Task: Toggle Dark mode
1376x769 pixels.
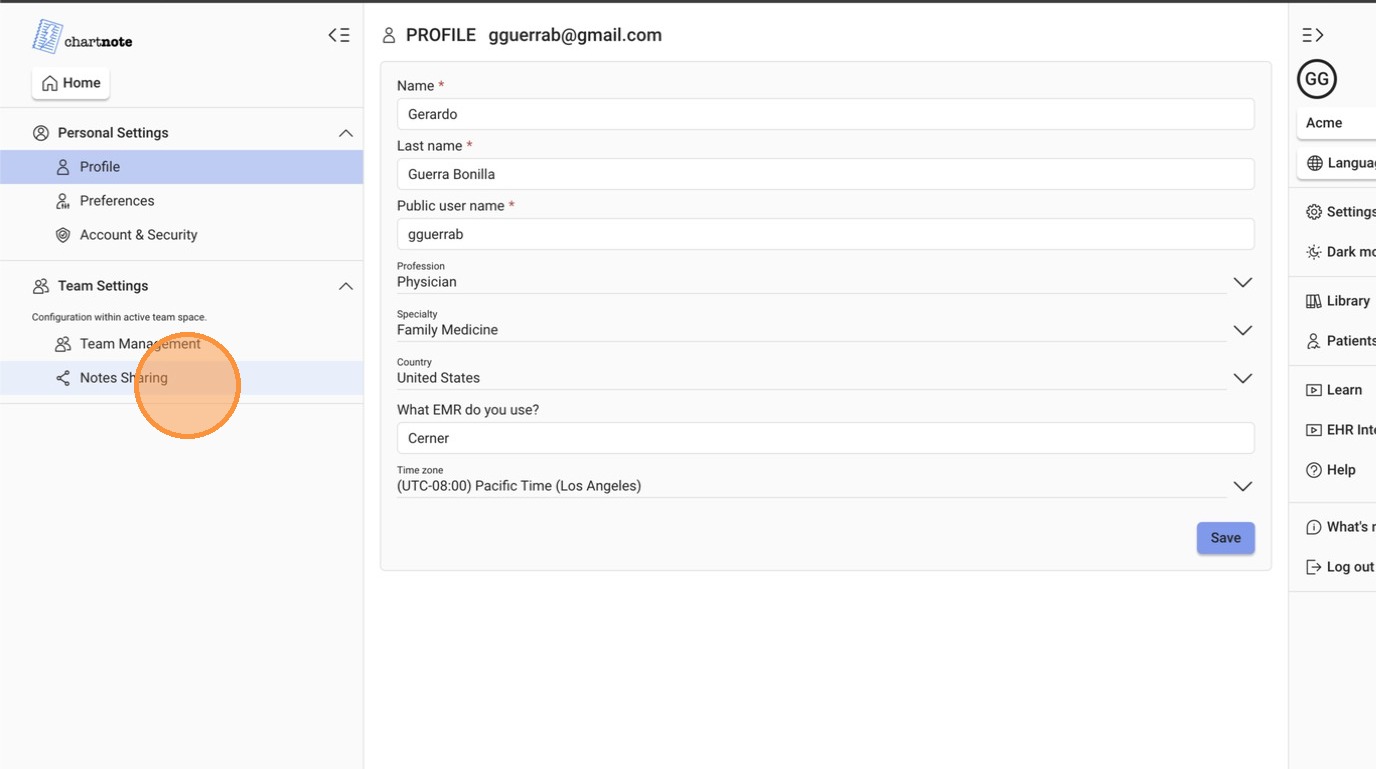Action: (x=1340, y=252)
